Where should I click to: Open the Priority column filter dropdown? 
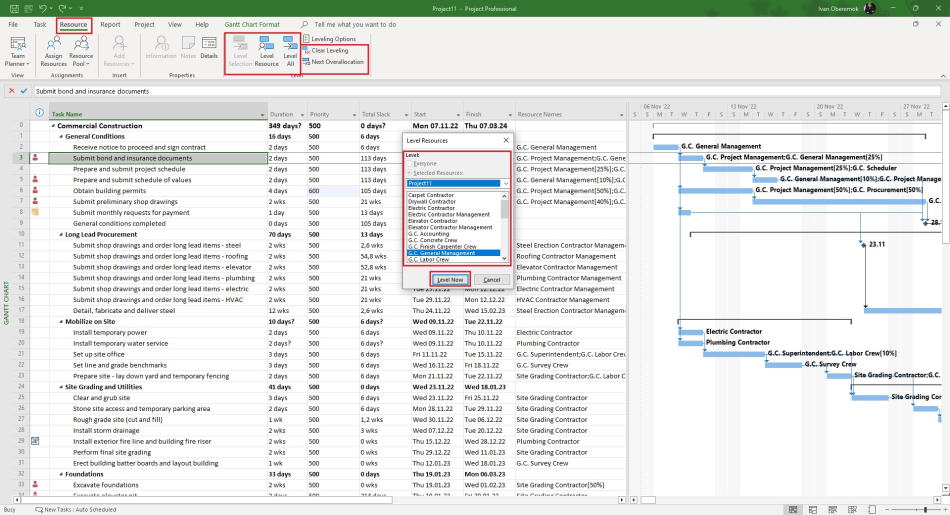point(354,115)
